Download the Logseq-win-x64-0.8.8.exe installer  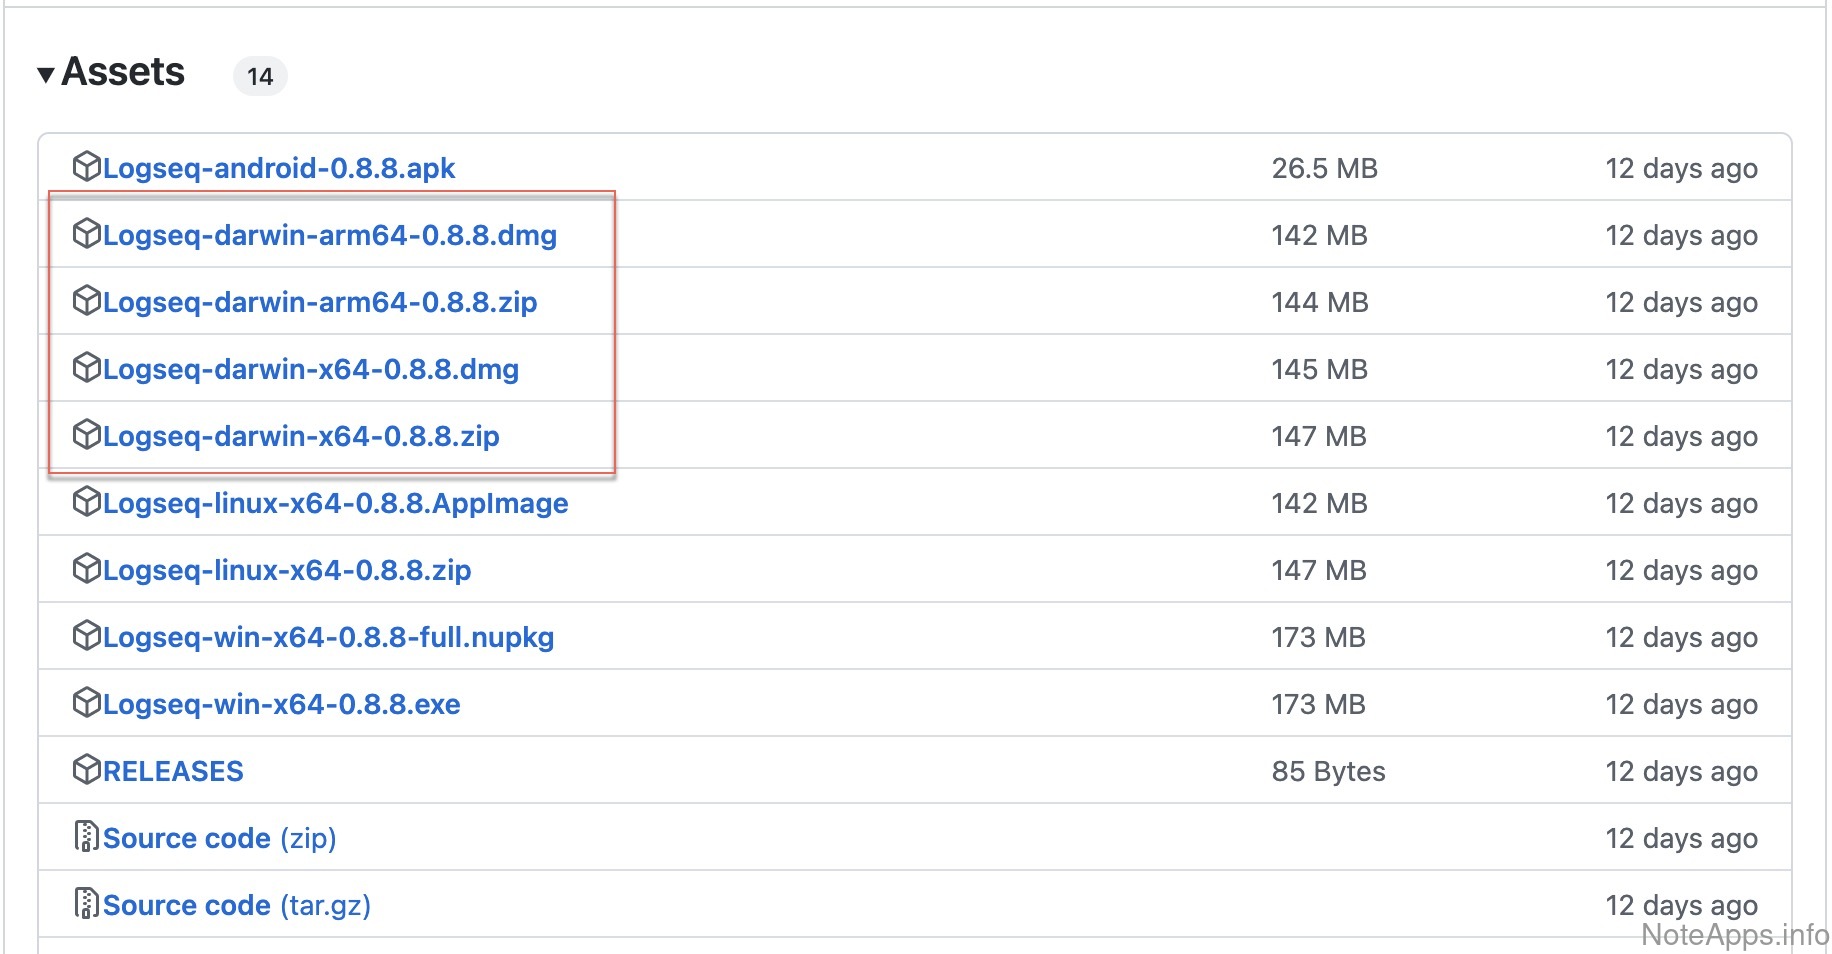(x=281, y=704)
